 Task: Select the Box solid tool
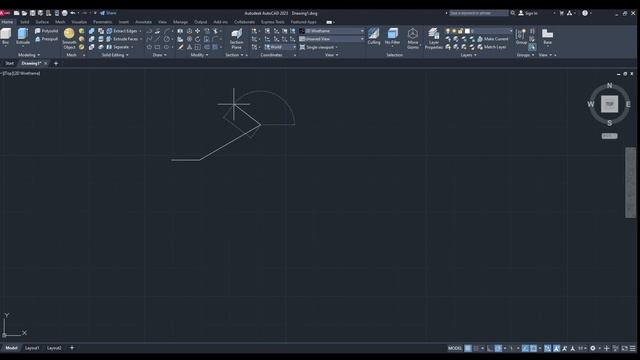(x=5, y=36)
